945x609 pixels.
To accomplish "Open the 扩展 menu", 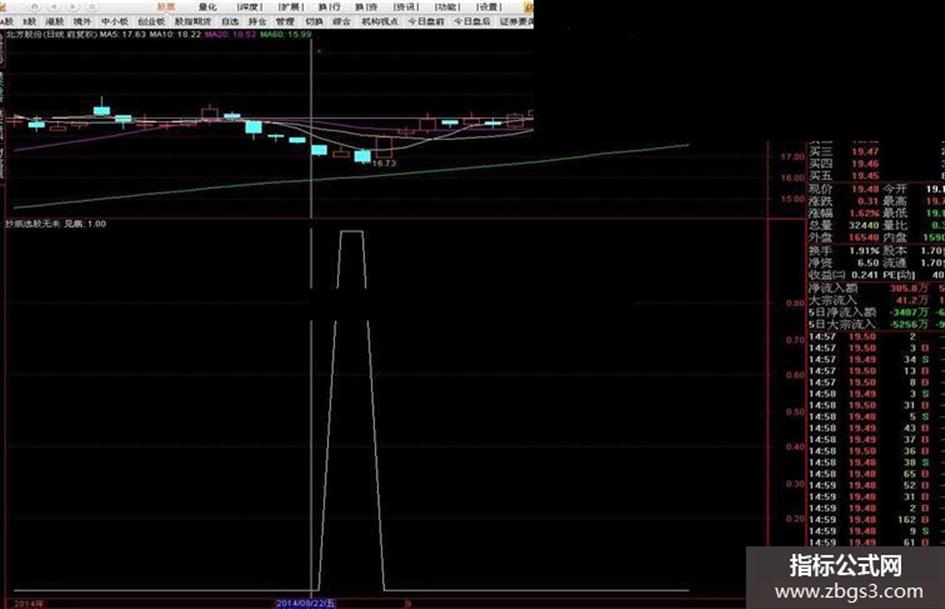I will (290, 7).
